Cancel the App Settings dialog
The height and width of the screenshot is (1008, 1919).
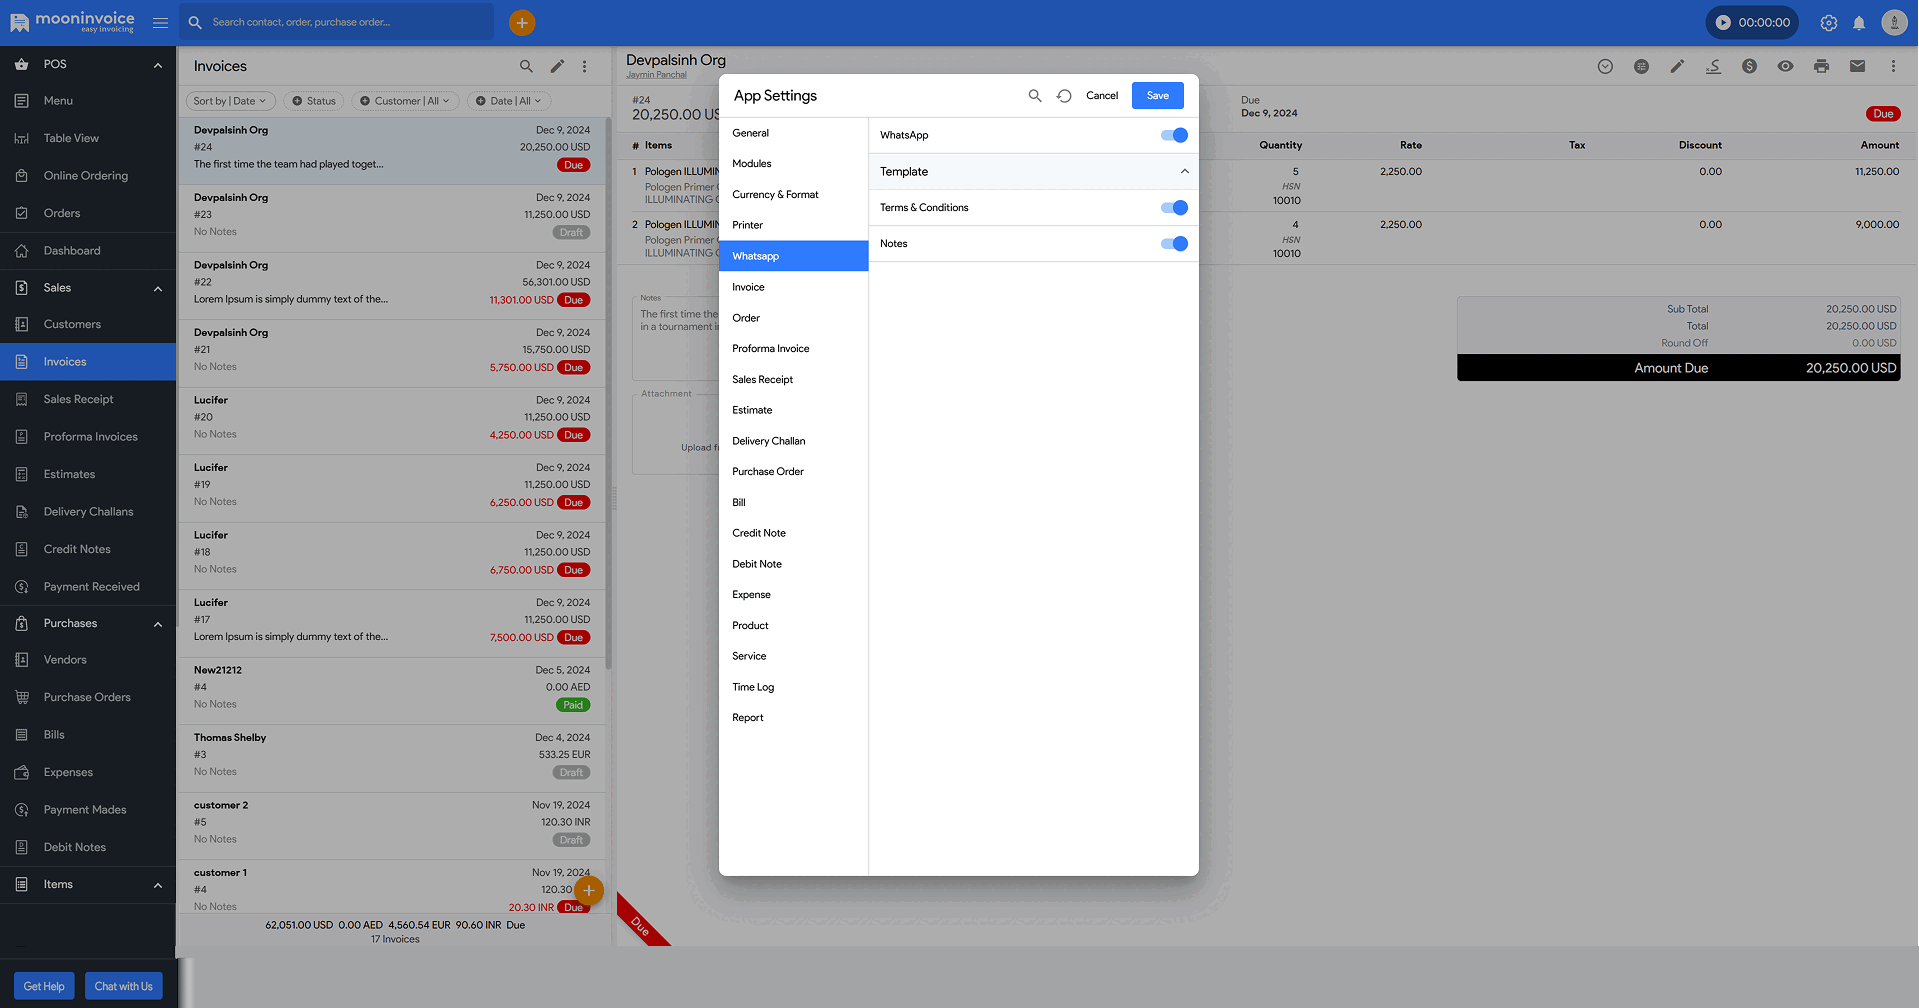click(1102, 96)
